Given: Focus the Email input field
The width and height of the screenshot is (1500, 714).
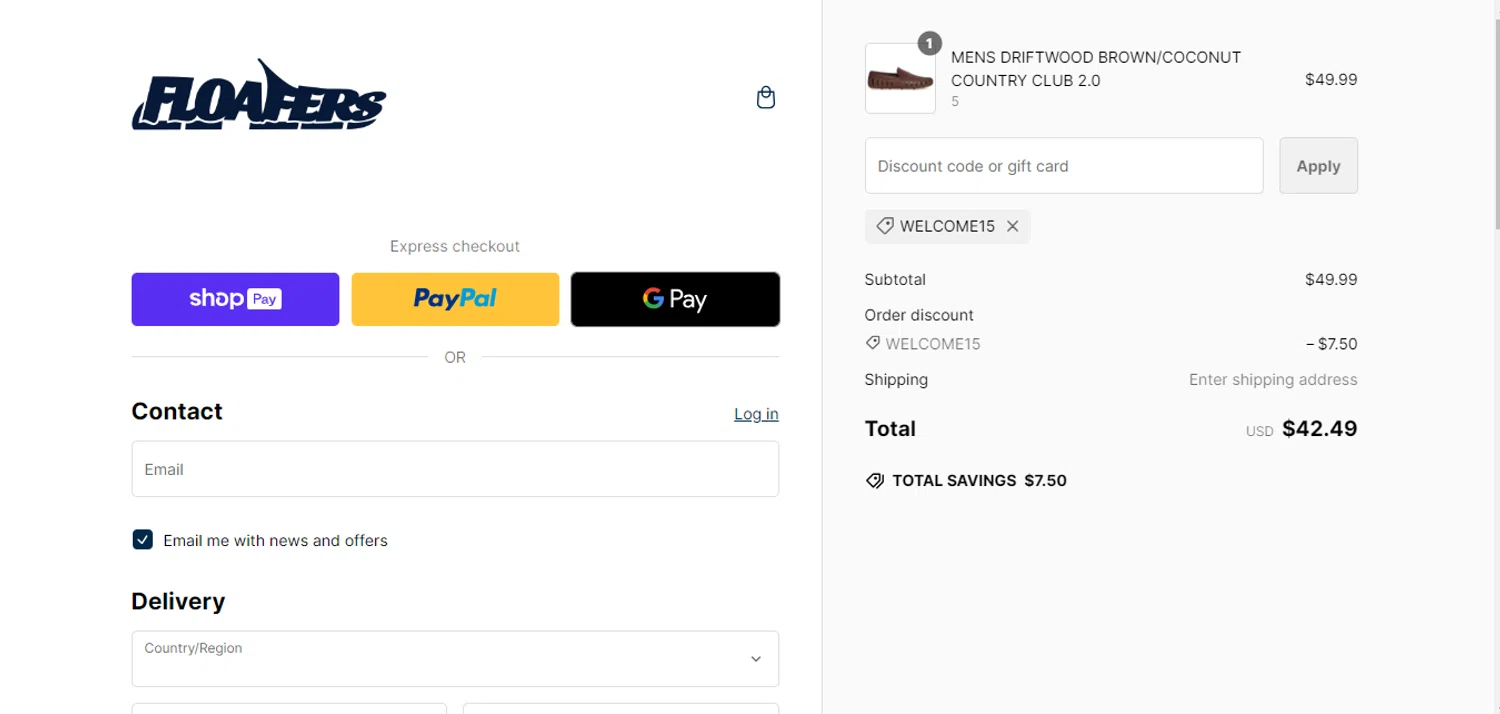Looking at the screenshot, I should point(455,469).
